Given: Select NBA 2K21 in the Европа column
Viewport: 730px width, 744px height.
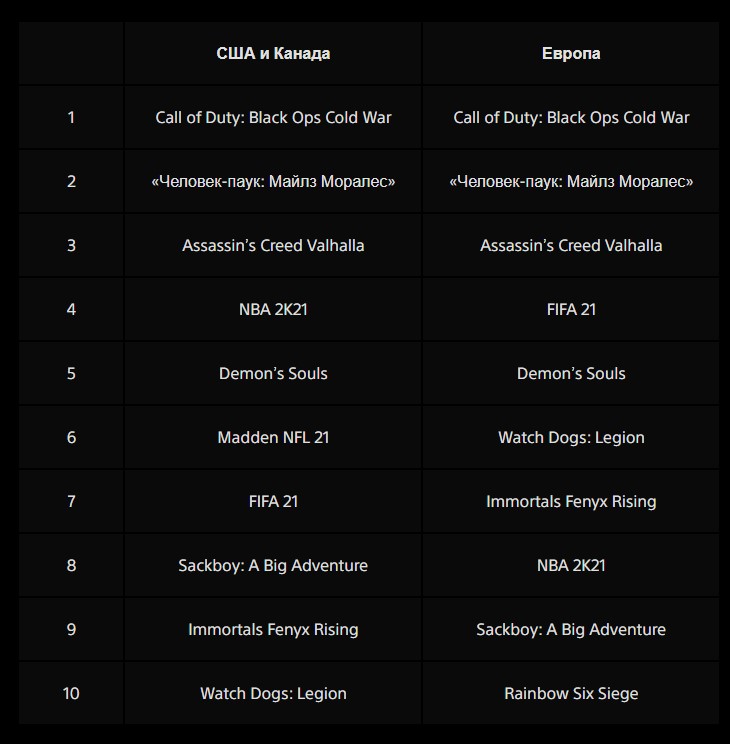Looking at the screenshot, I should 571,565.
